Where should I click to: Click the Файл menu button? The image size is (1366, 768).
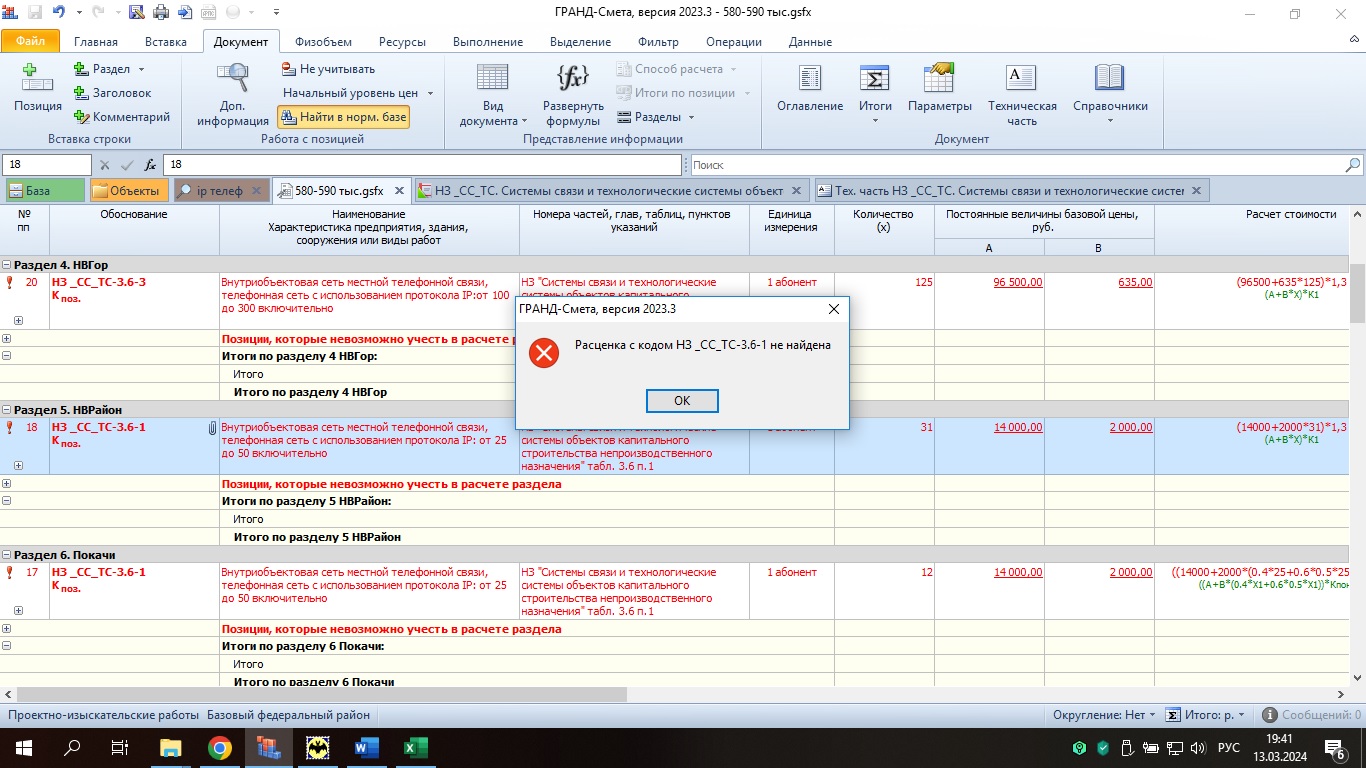pos(30,42)
